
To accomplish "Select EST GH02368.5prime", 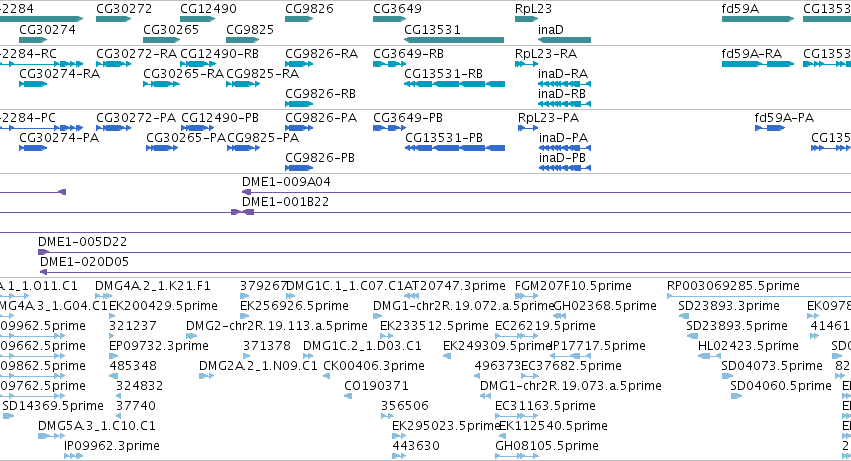I will 605,306.
